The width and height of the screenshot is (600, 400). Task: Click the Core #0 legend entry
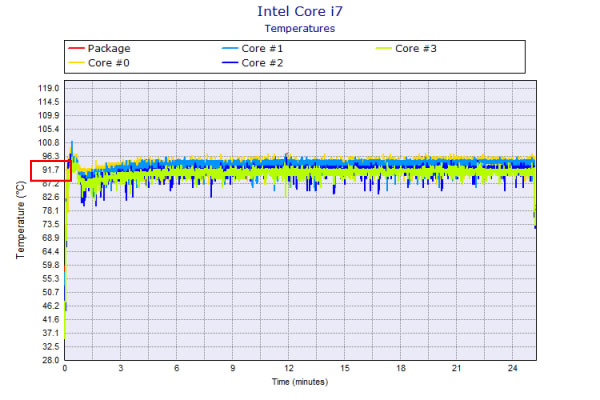tap(99, 63)
